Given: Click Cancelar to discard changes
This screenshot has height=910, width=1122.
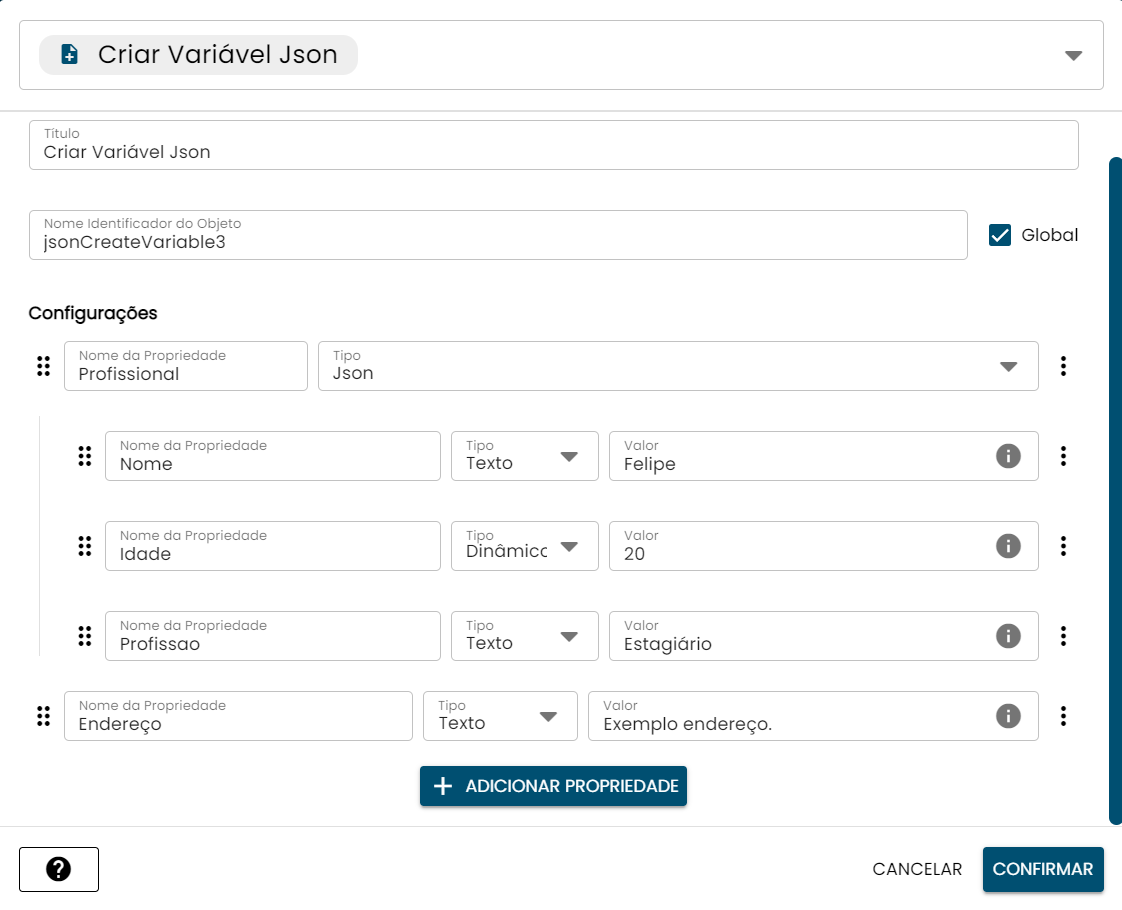Looking at the screenshot, I should pos(917,869).
